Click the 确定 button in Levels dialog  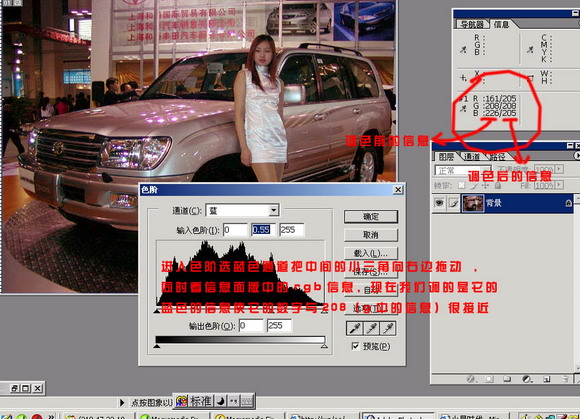tap(371, 217)
